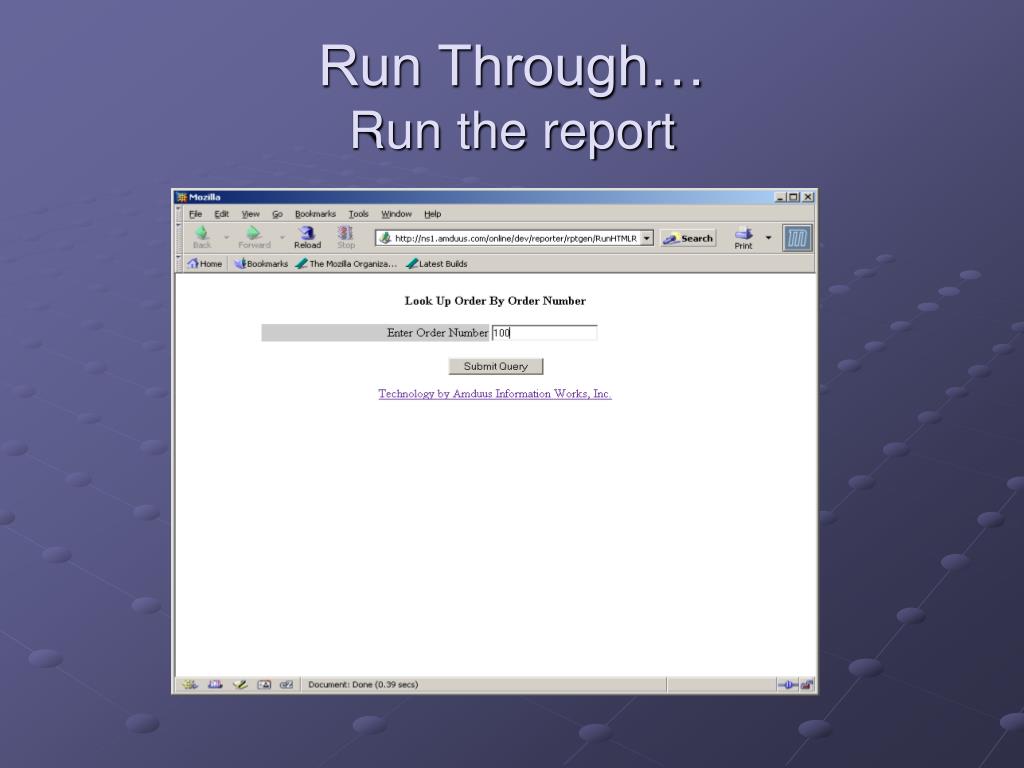Open Mail component from status bar
1024x768 pixels.
point(216,684)
